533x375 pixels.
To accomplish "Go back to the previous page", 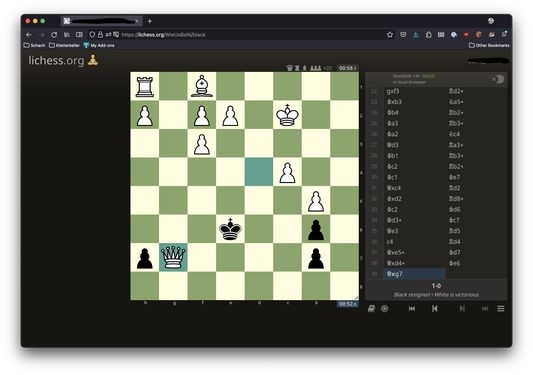I will [29, 34].
